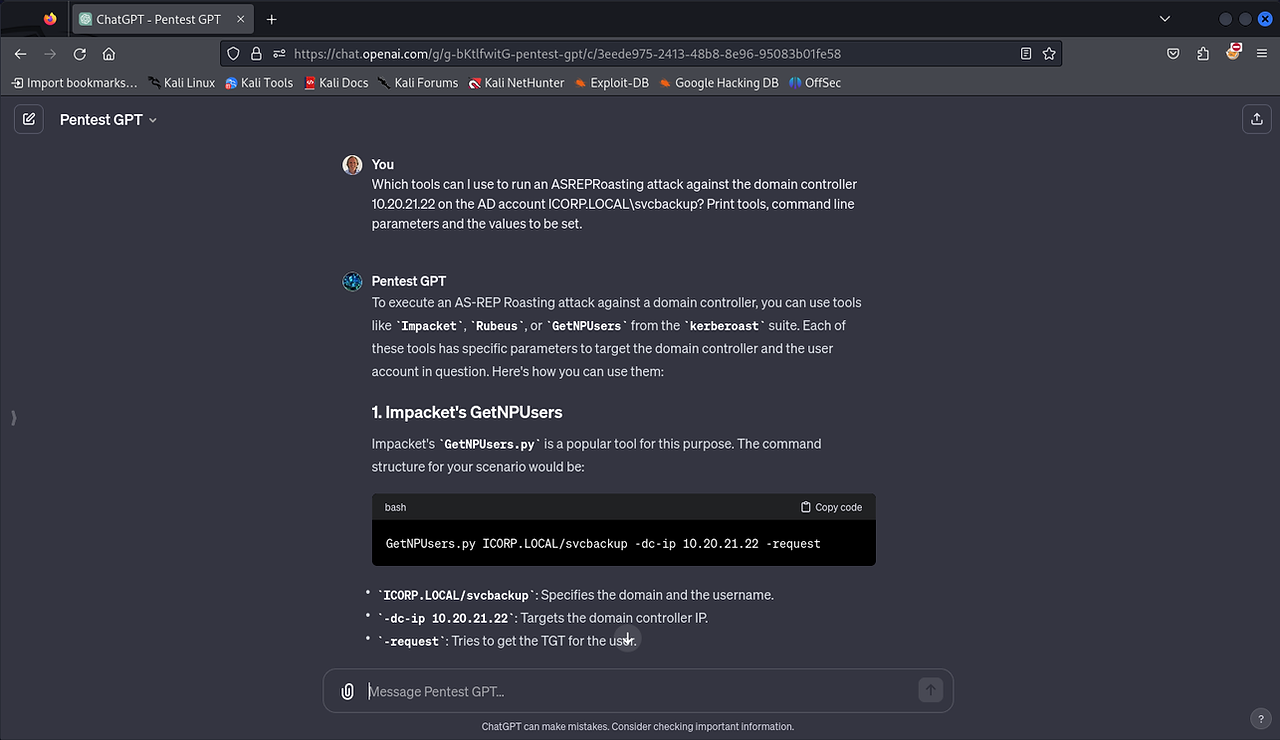Open the Google Hacking DB bookmark
The image size is (1280, 740).
719,83
